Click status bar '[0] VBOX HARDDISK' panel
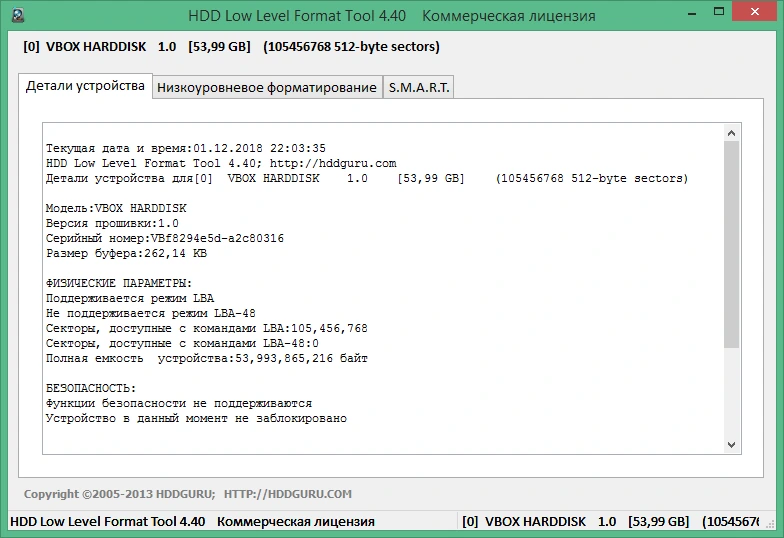 (x=611, y=522)
